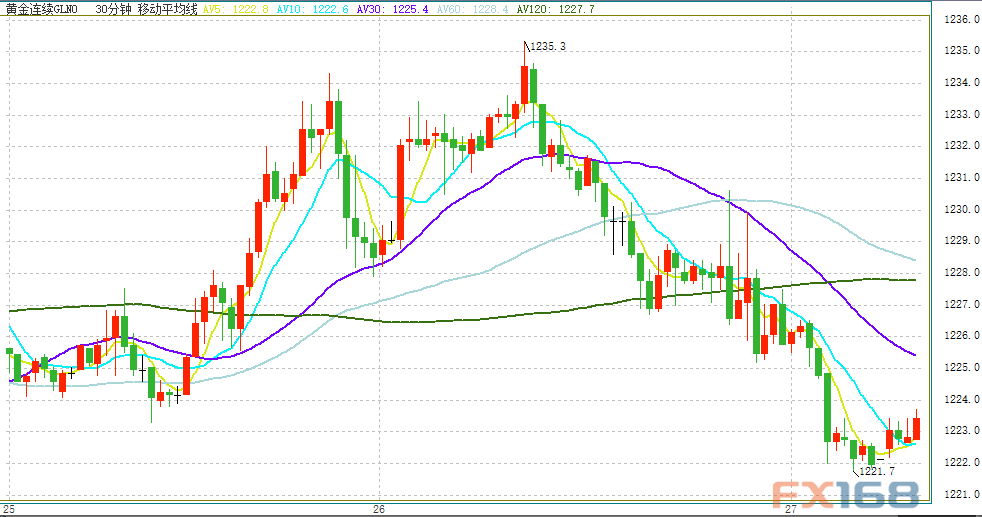Image resolution: width=982 pixels, height=517 pixels.
Task: Click date marker 27 on time axis
Action: (x=791, y=509)
